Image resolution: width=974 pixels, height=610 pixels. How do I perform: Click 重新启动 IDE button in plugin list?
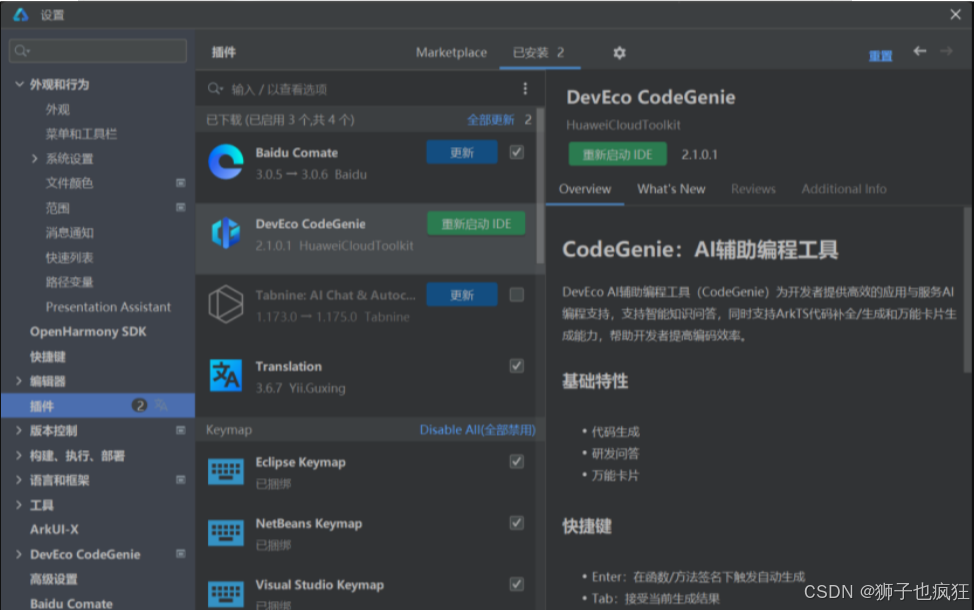click(476, 224)
